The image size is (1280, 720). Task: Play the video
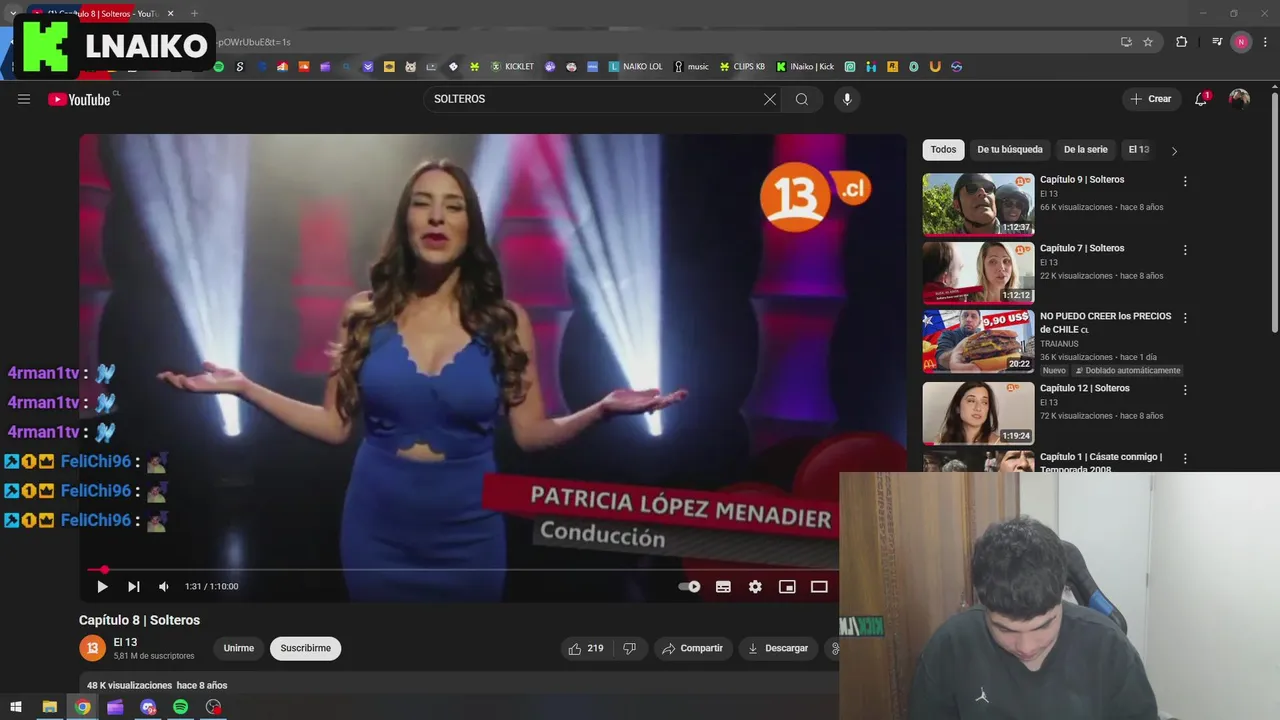pyautogui.click(x=102, y=587)
